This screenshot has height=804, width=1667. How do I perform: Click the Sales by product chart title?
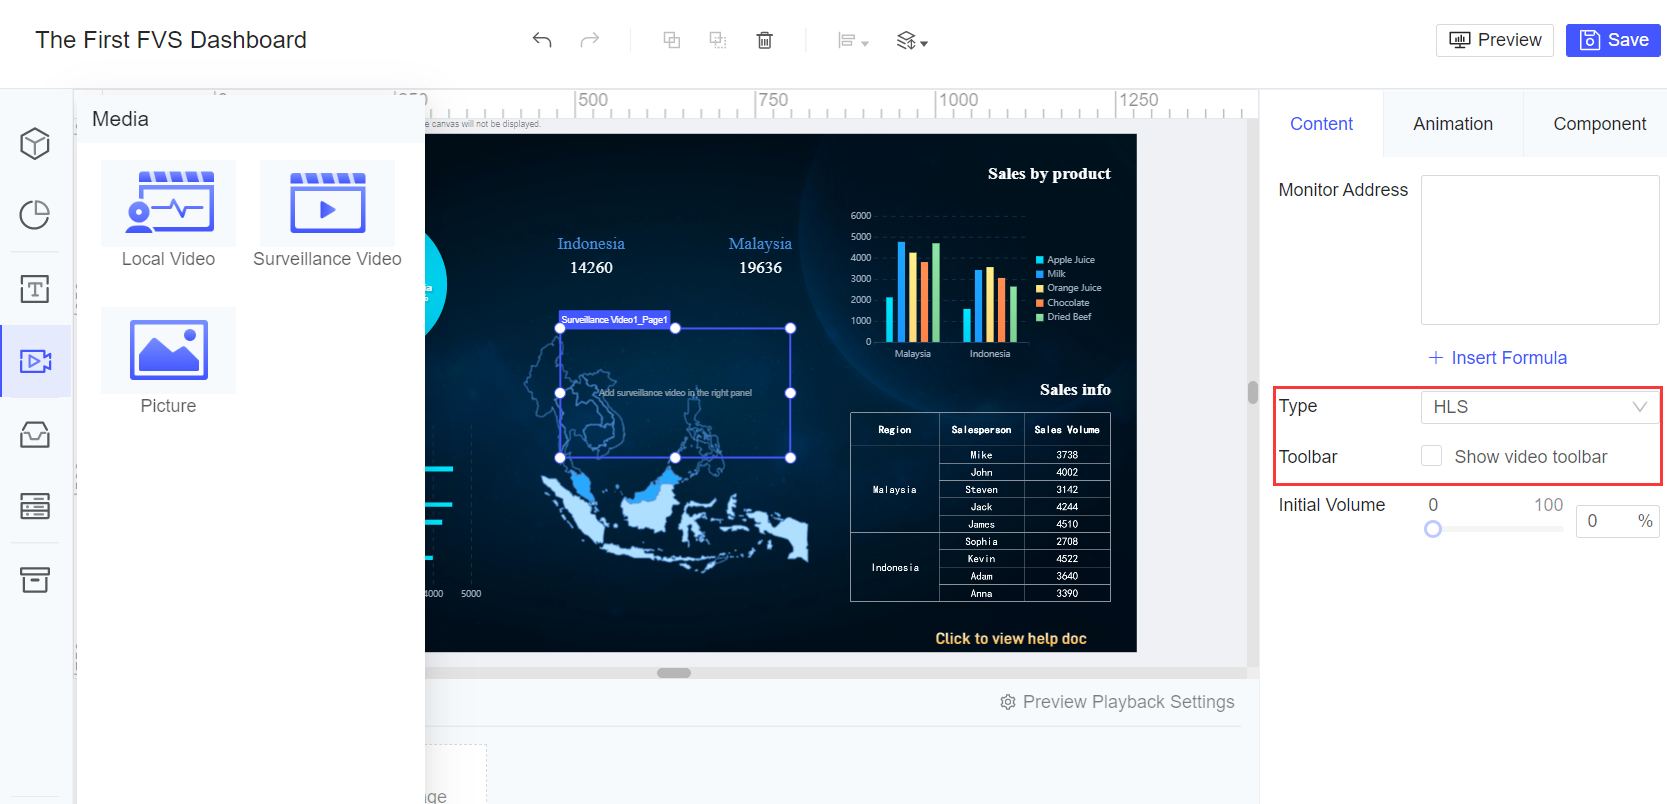1049,174
